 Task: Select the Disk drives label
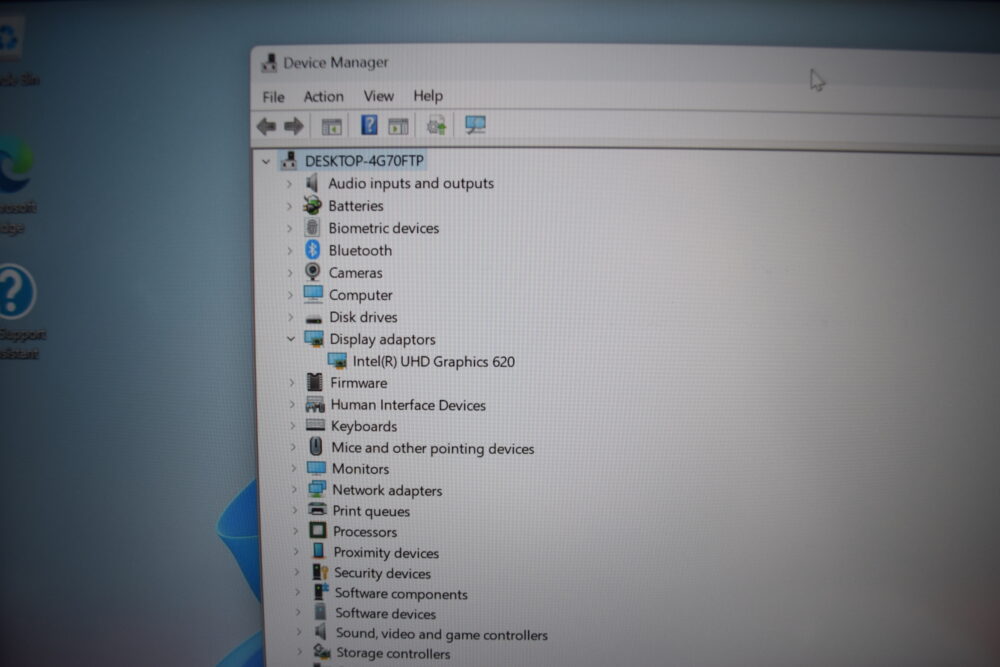[363, 317]
